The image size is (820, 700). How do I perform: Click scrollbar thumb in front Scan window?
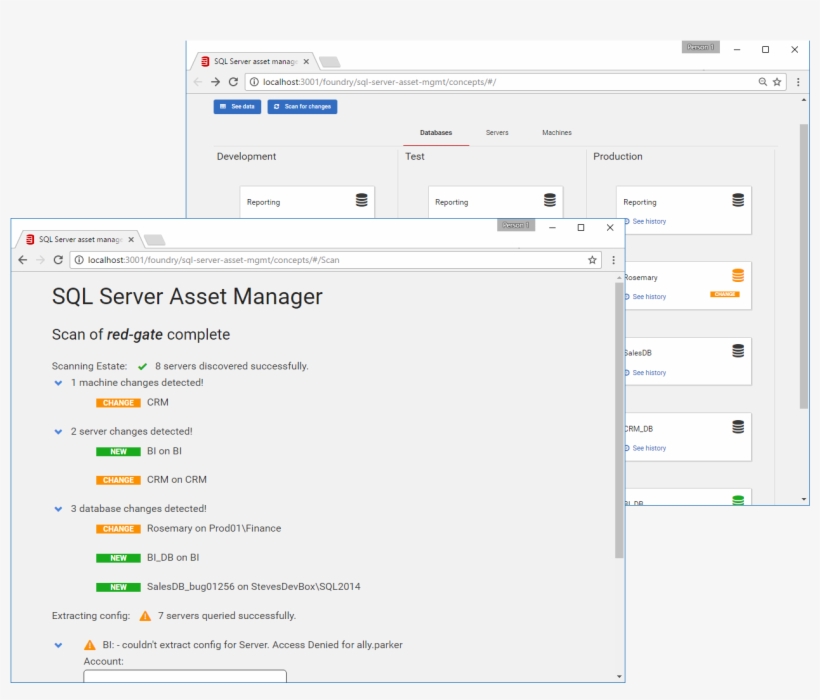click(619, 420)
